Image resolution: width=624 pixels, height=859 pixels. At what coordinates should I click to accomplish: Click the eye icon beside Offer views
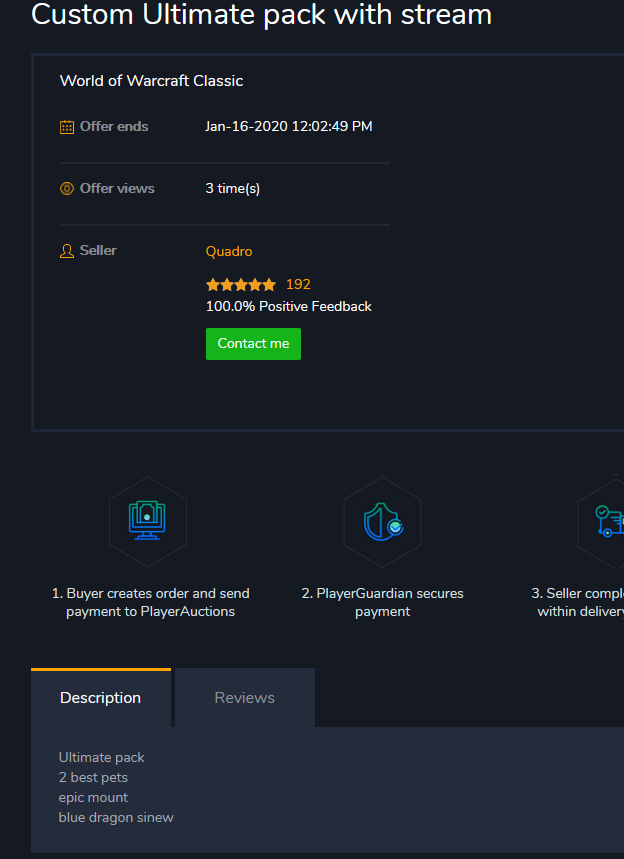[67, 189]
